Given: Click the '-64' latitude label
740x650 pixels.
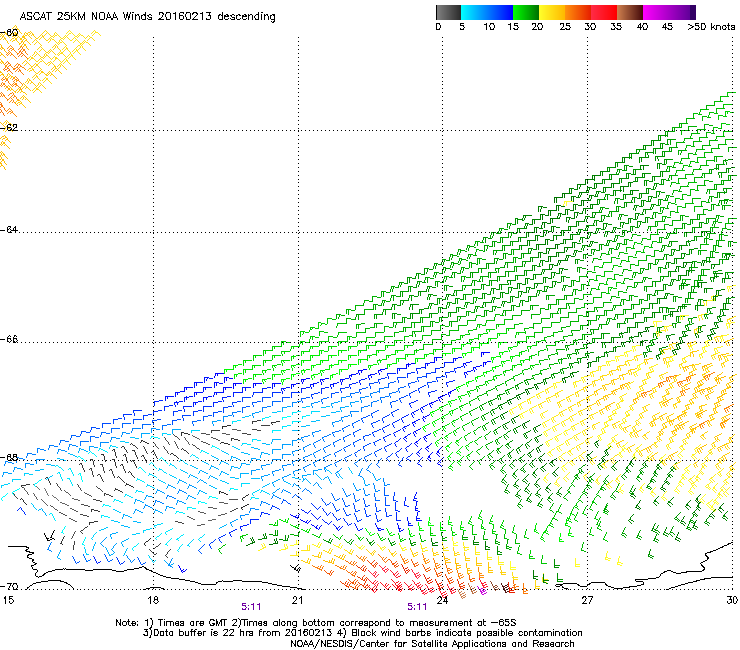Looking at the screenshot, I should point(9,229).
